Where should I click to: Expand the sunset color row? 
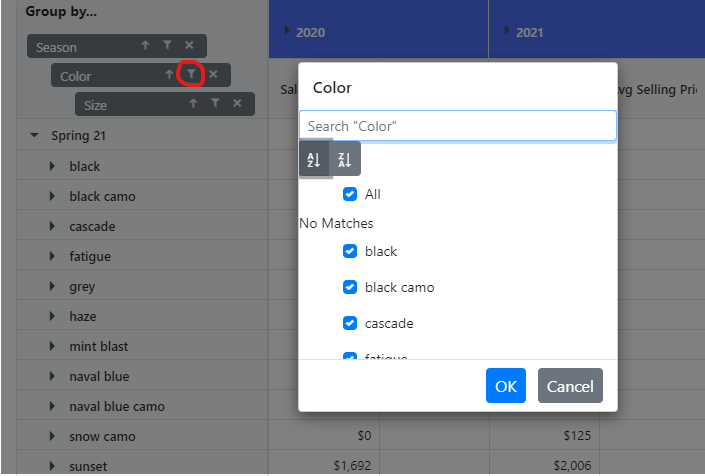(52, 466)
